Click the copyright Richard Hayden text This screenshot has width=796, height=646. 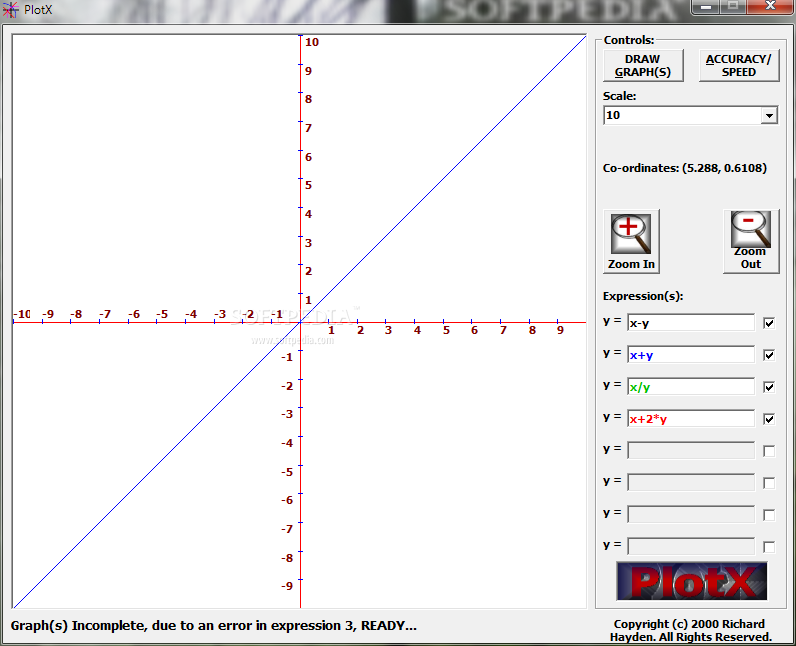[x=690, y=630]
